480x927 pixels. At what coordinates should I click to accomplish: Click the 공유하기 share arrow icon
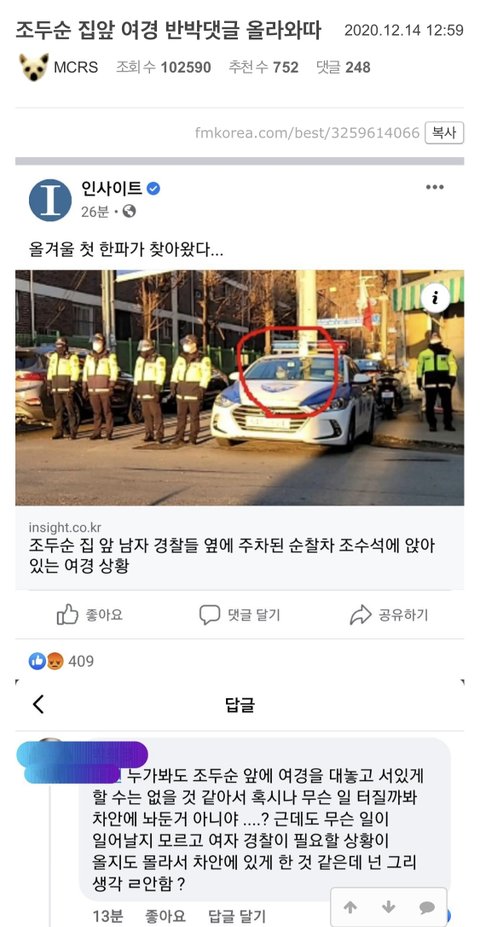pos(361,615)
